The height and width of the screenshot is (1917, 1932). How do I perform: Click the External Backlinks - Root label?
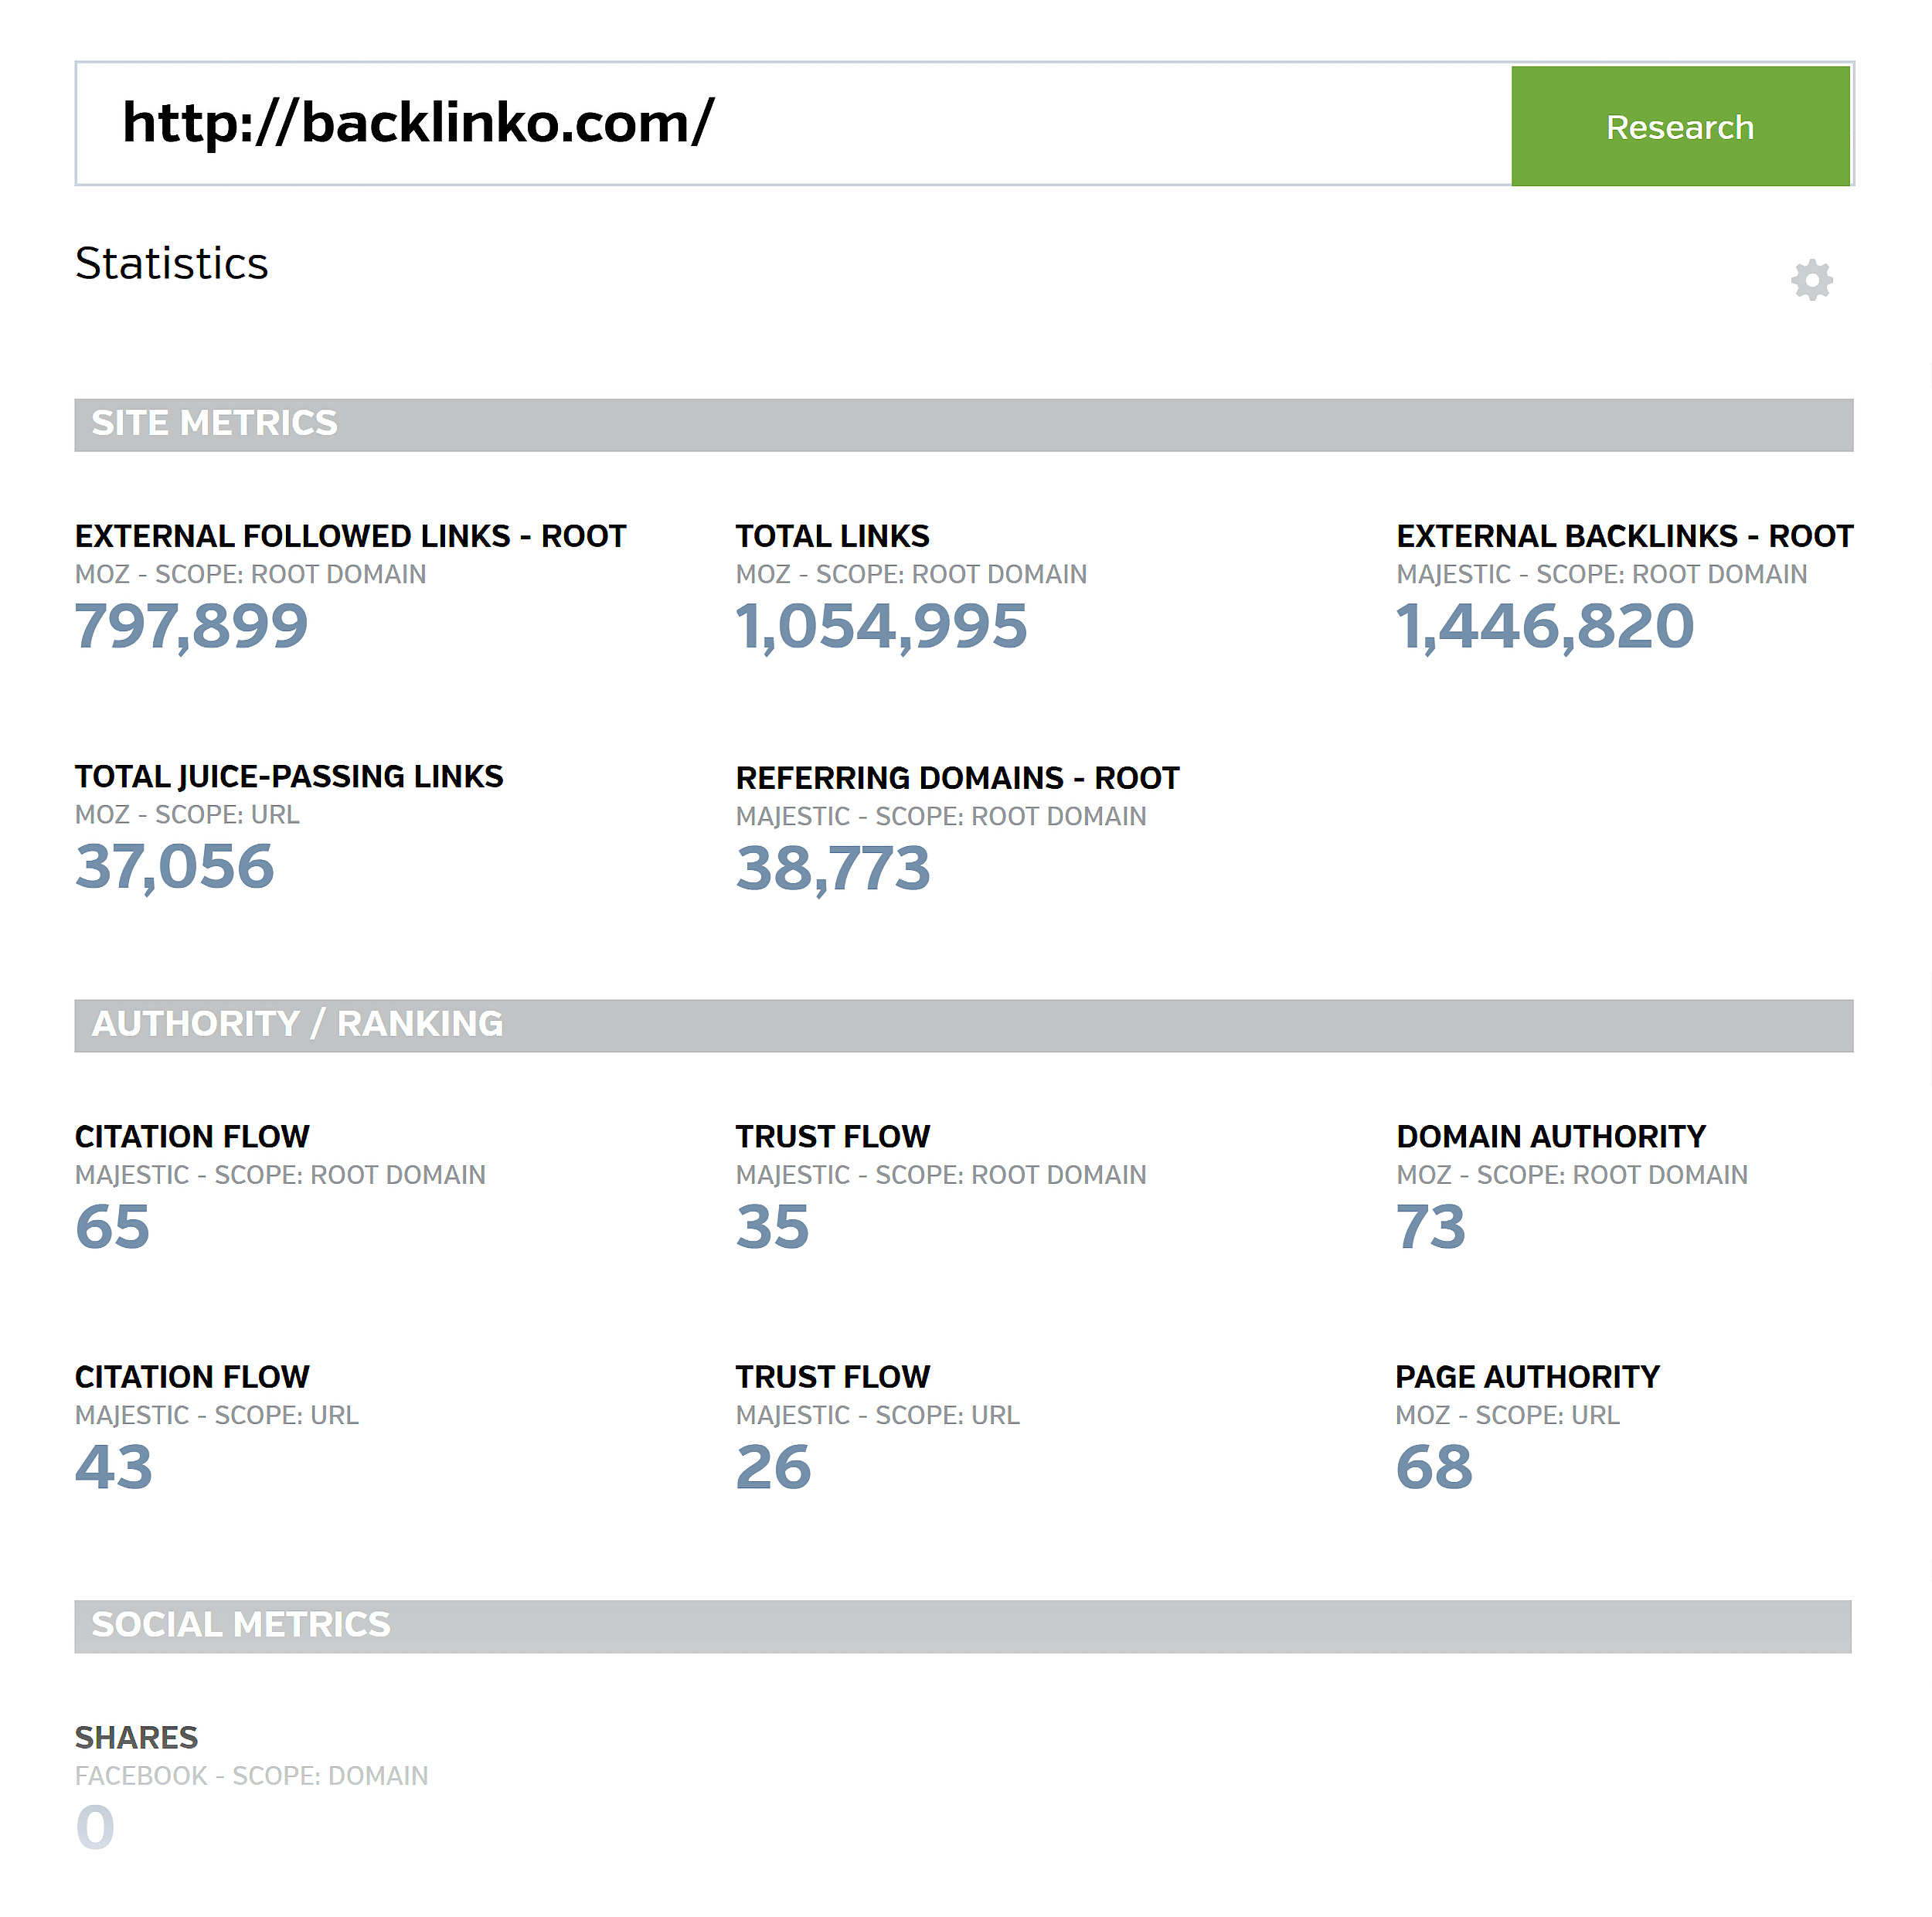click(x=1624, y=536)
